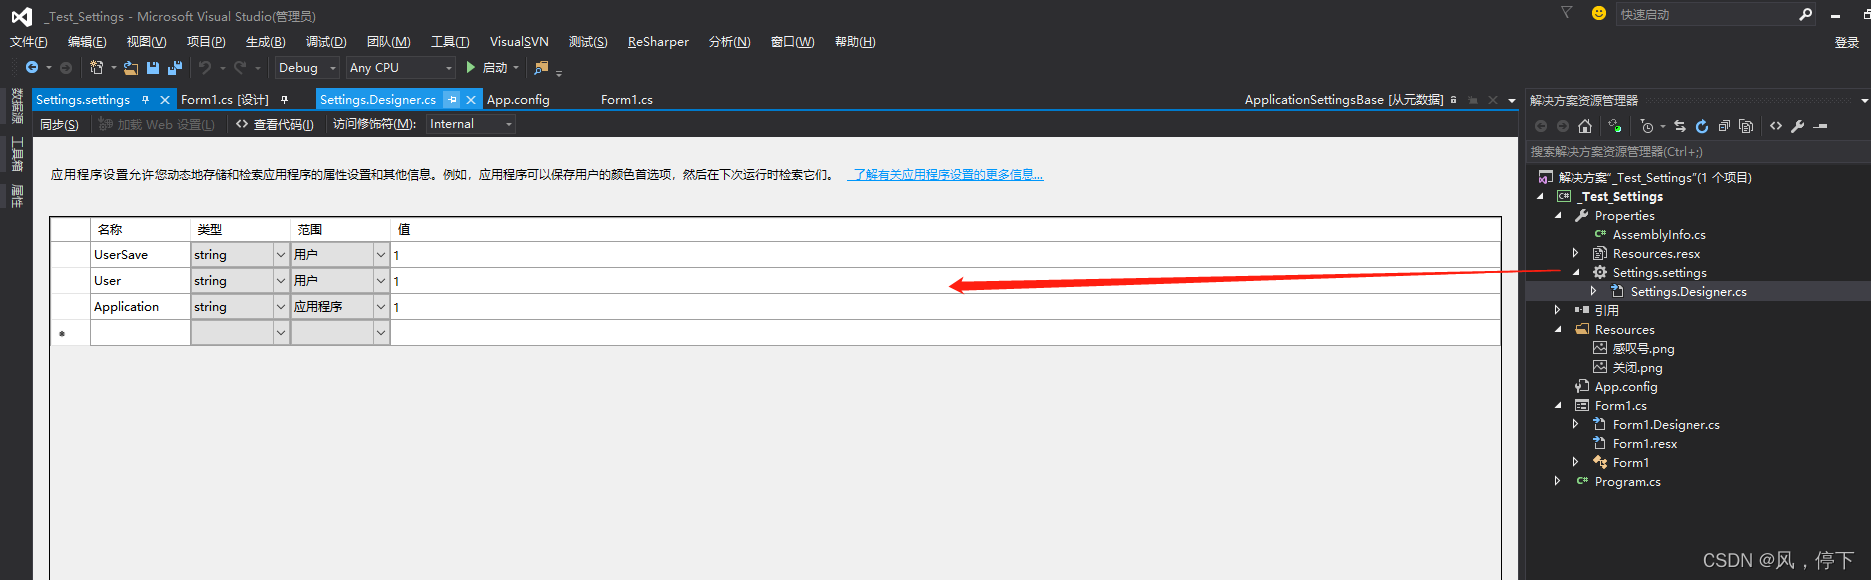Click the Solution Explorer team/source control icon
Screen dimensions: 1871x580
1615,126
